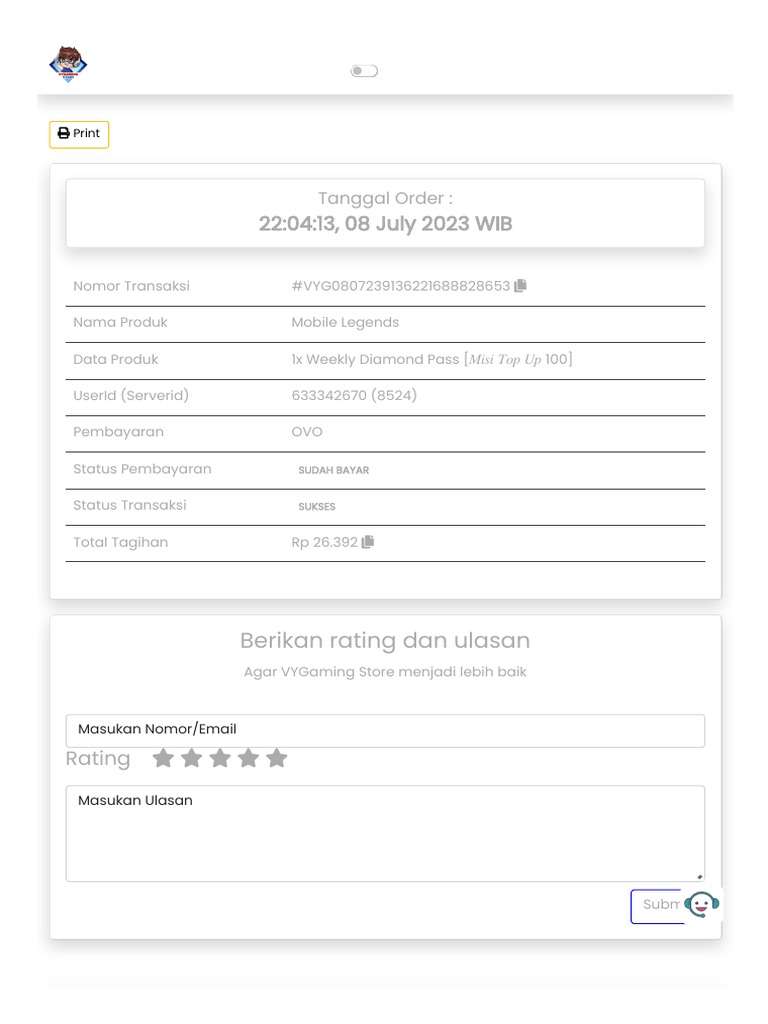Click the SUKSES transaction status badge
The height and width of the screenshot is (1024, 768).
point(317,507)
